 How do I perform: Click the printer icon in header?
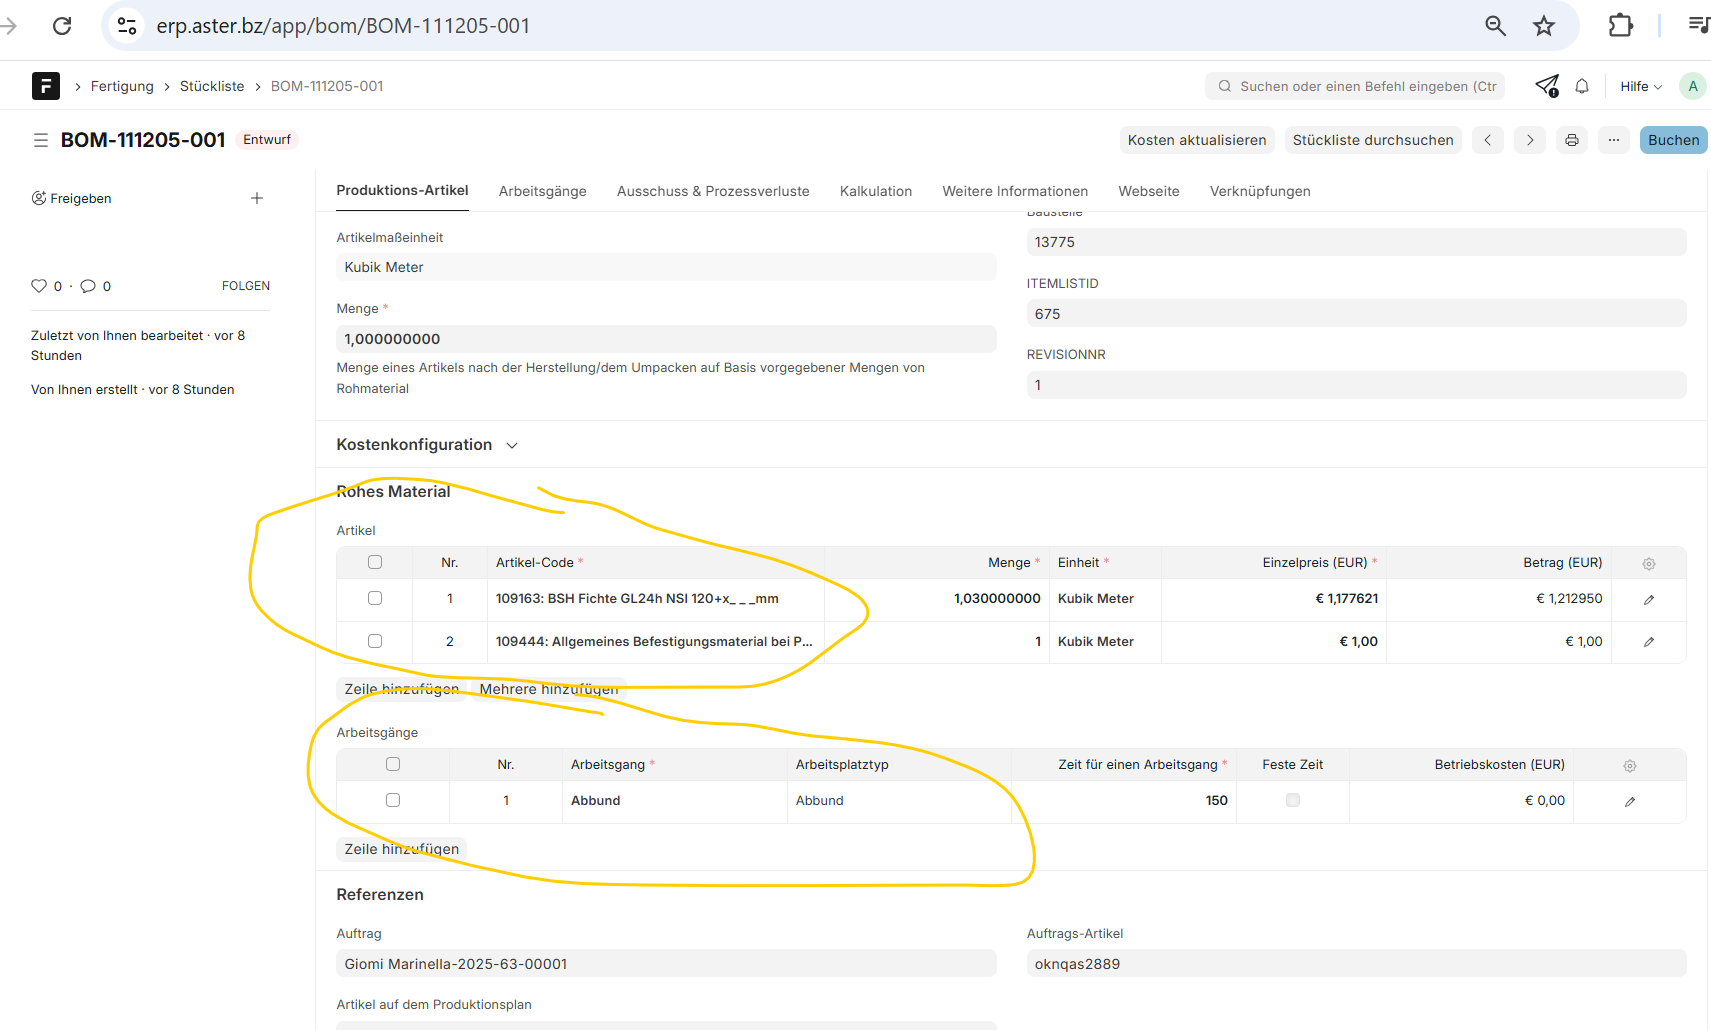(x=1571, y=140)
